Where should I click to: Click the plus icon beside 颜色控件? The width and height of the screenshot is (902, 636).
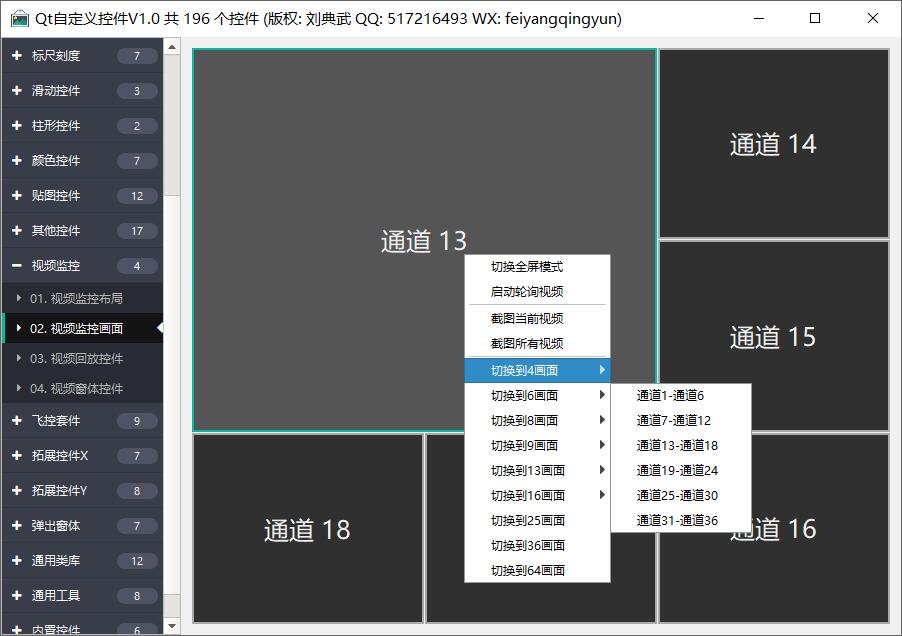(x=17, y=161)
